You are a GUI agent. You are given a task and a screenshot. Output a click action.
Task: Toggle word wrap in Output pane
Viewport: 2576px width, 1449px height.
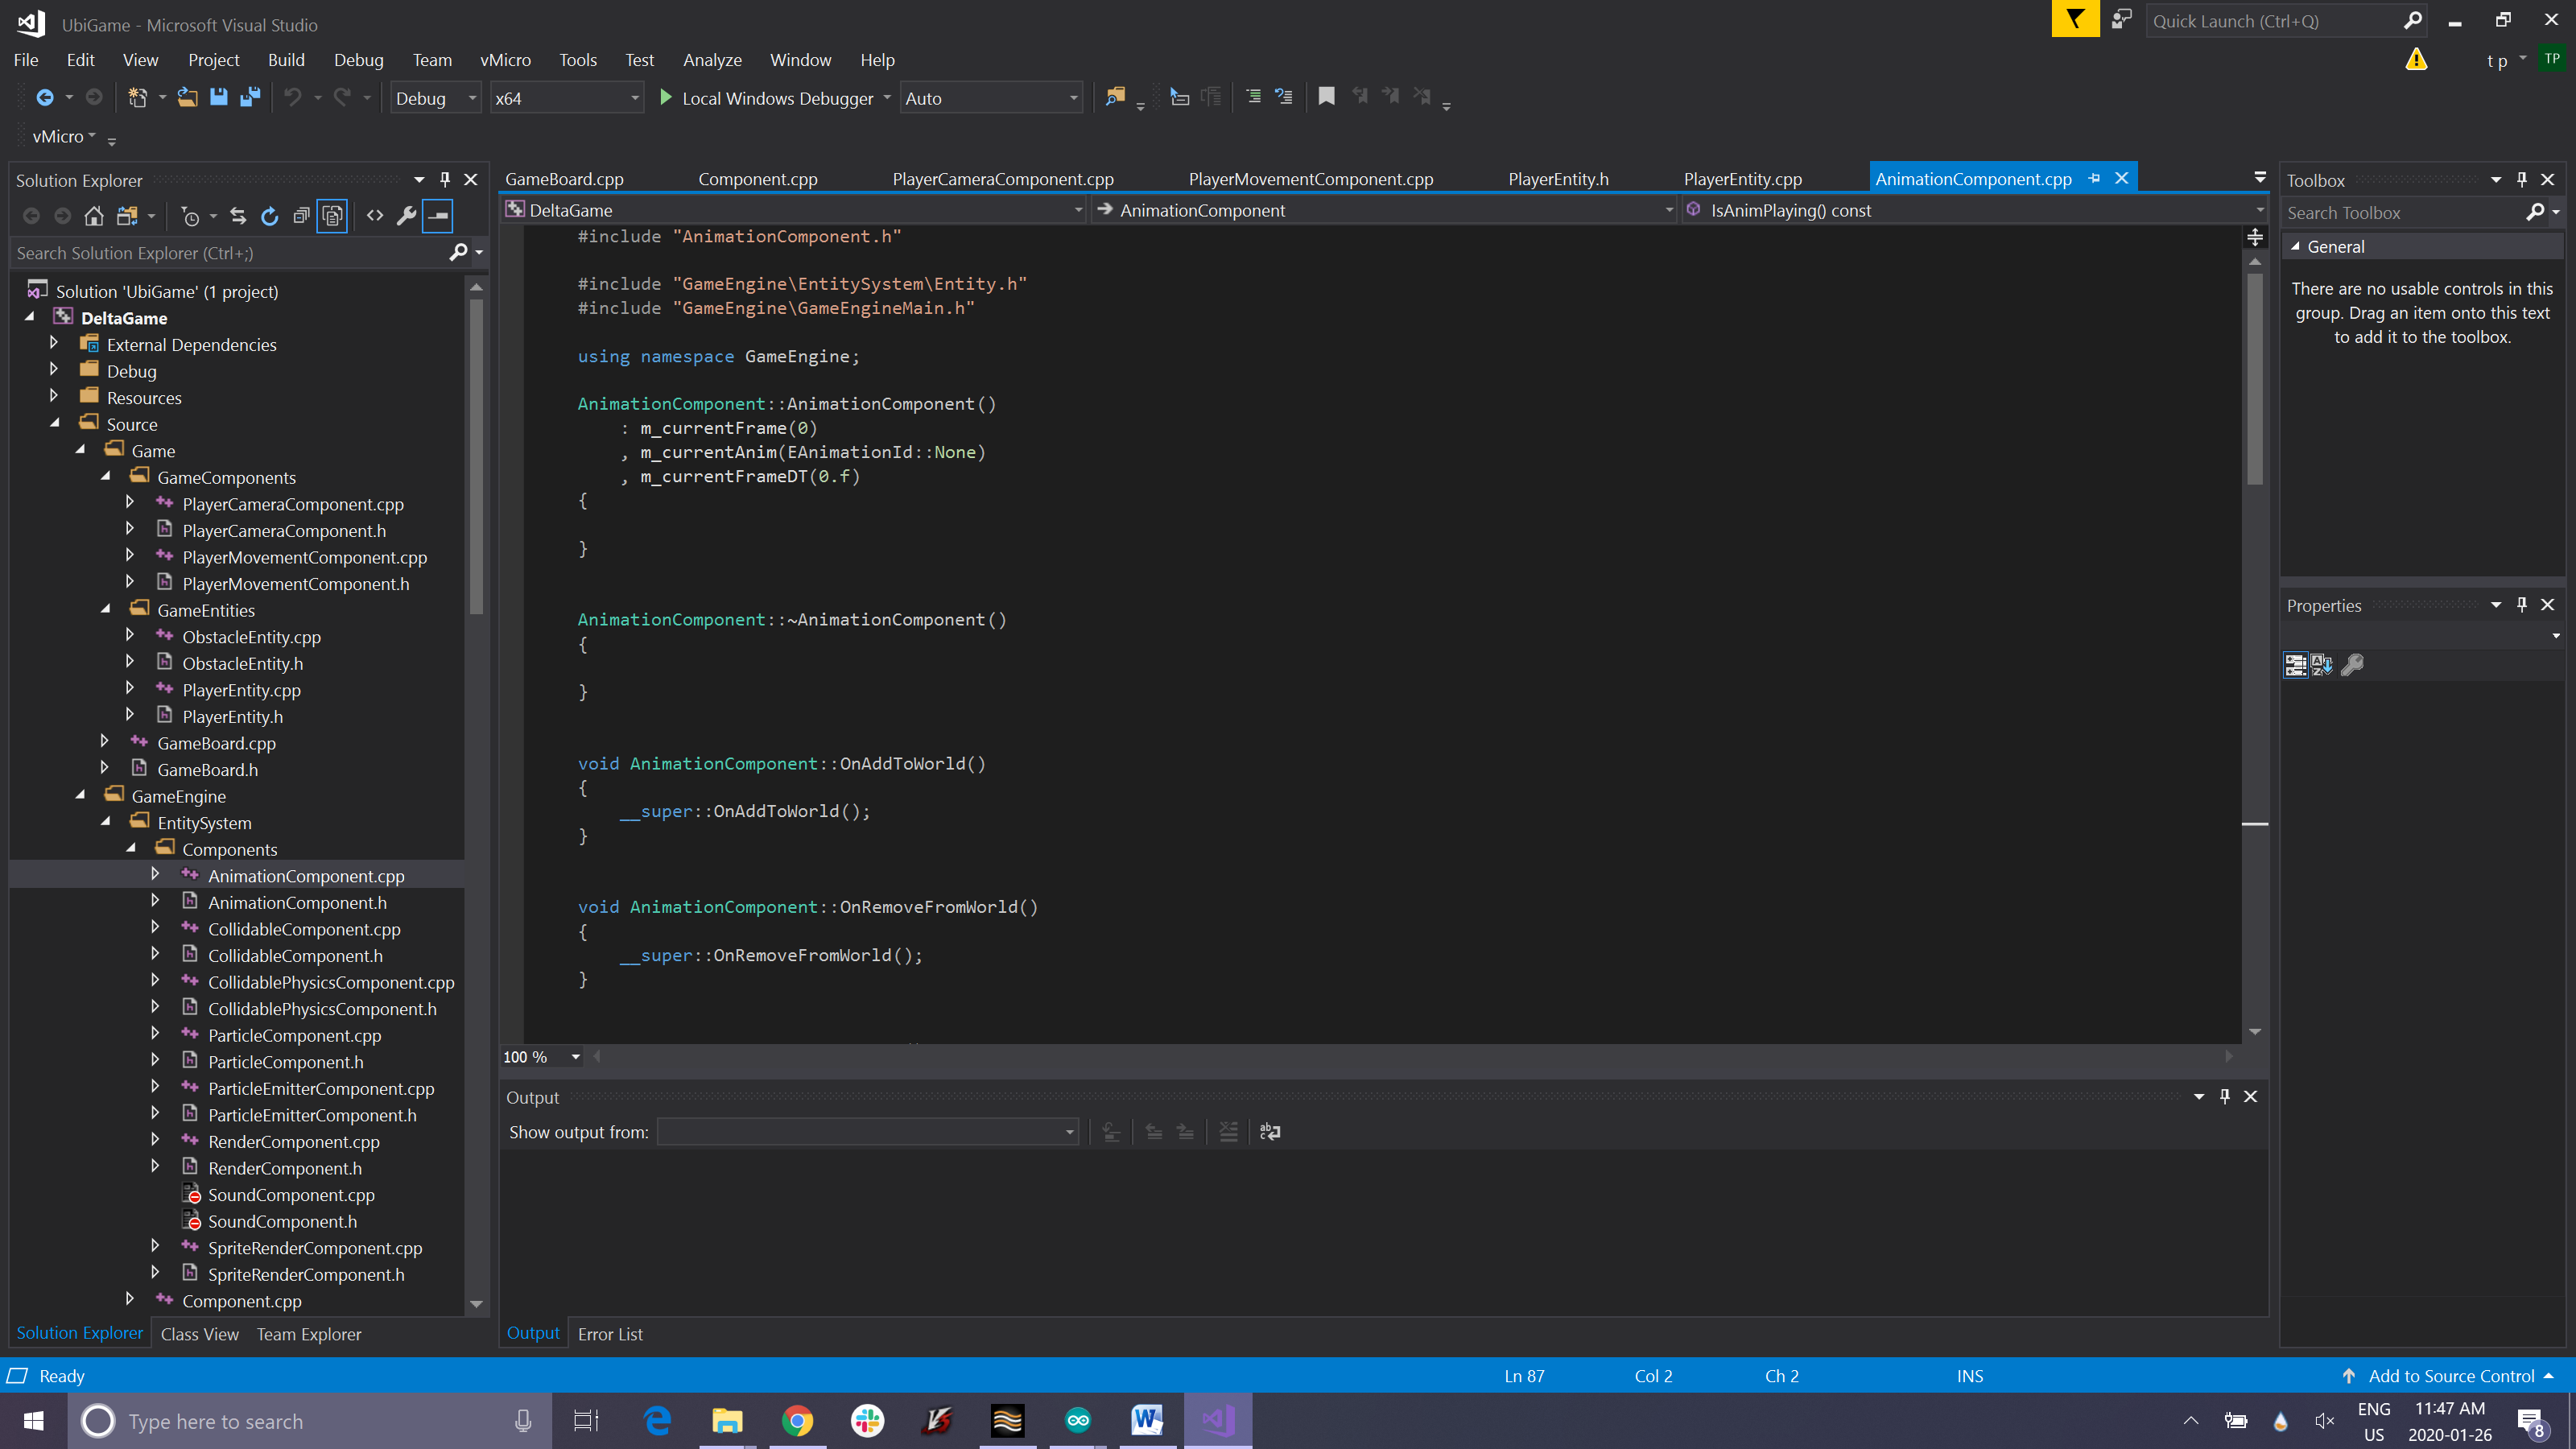[x=1270, y=1132]
